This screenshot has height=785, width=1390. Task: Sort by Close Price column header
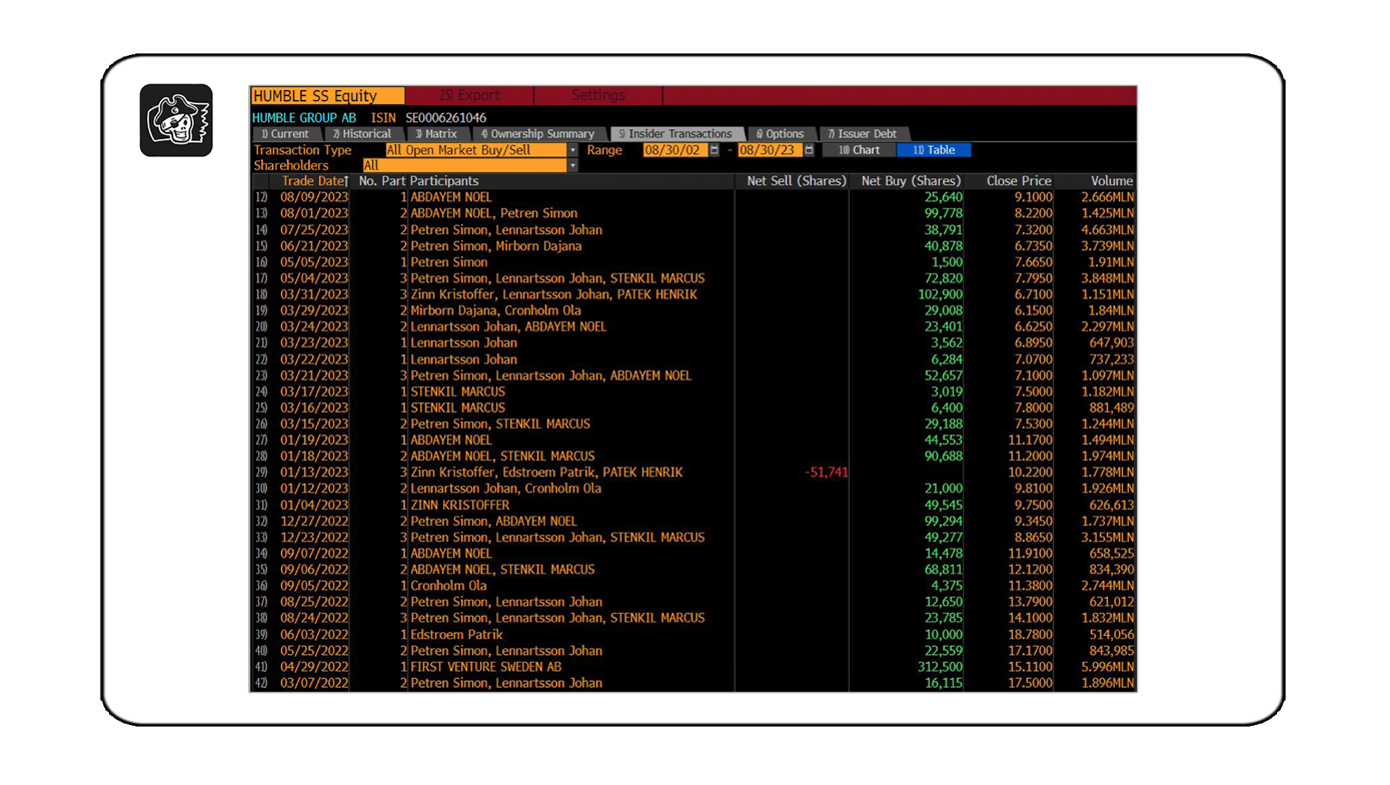1019,181
